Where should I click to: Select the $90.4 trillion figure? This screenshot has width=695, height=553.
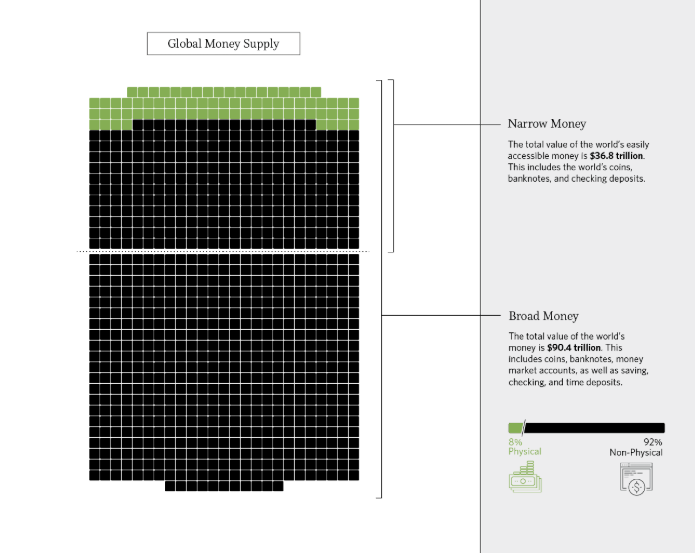574,348
